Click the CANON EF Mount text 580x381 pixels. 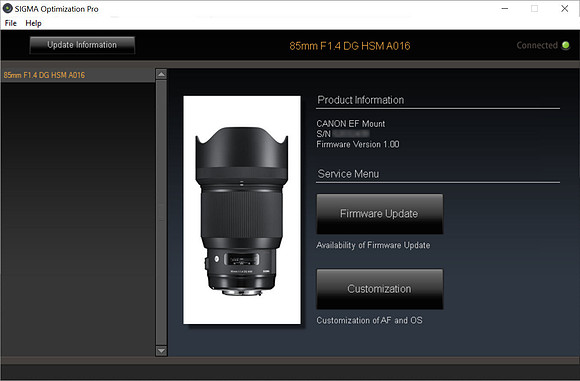[351, 124]
